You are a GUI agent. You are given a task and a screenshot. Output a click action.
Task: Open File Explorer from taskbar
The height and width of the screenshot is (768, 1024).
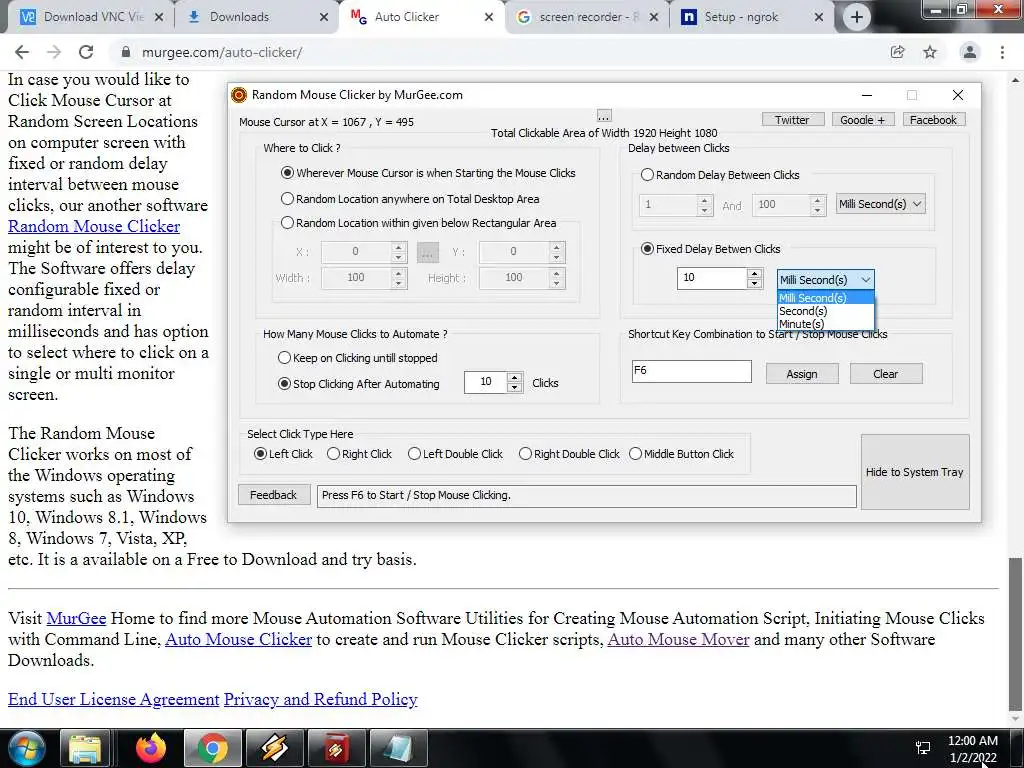(85, 748)
